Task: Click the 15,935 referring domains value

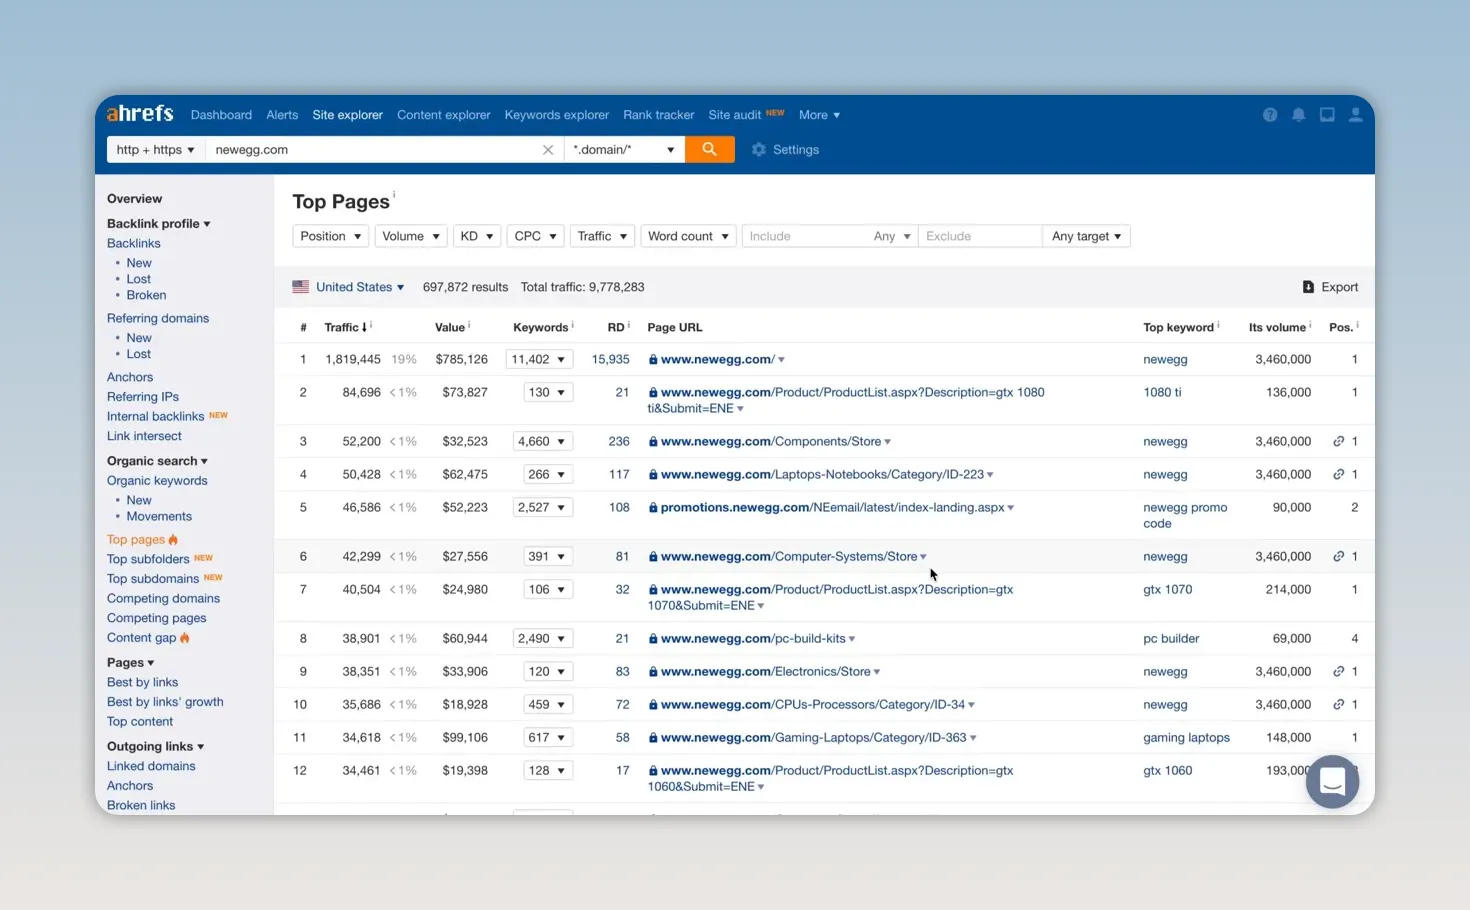Action: pyautogui.click(x=610, y=359)
